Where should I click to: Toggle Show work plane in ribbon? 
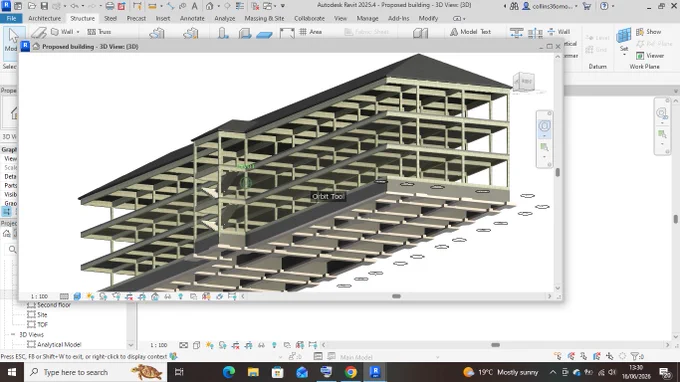pos(649,32)
